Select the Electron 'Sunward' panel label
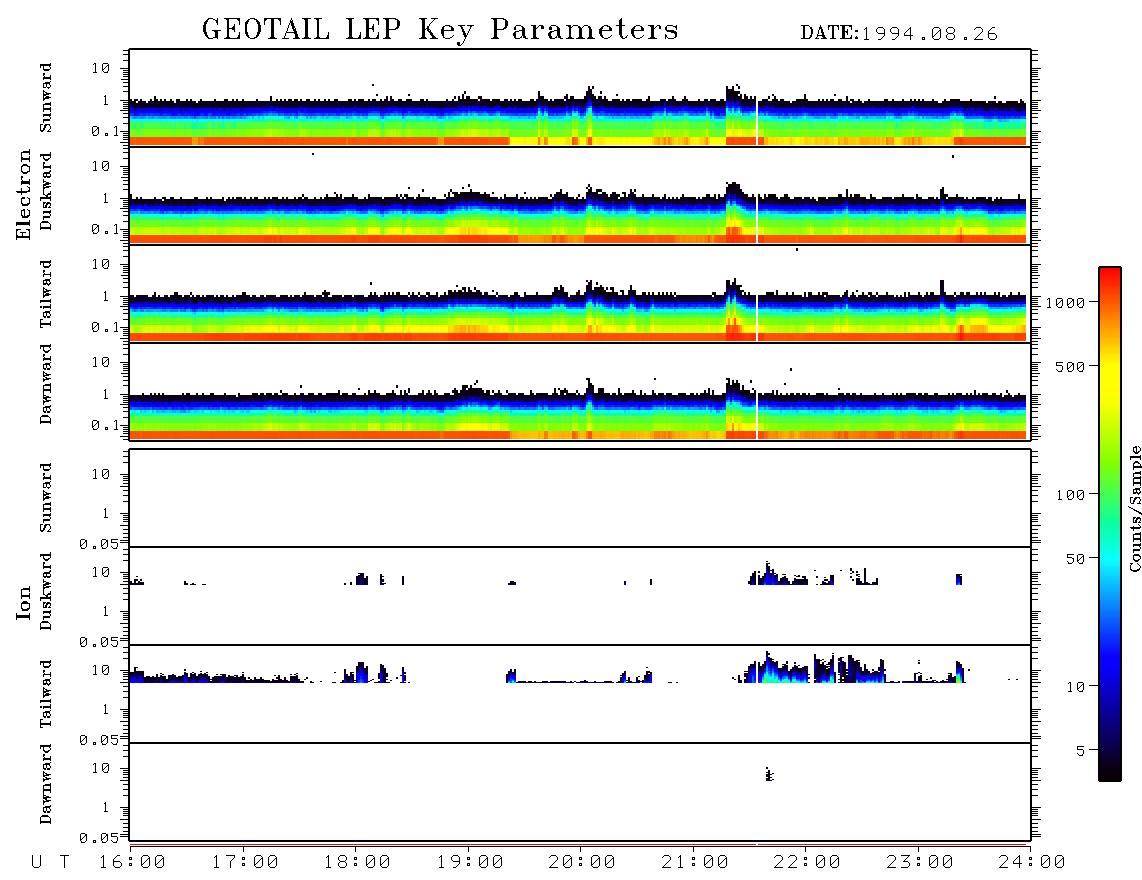 (x=46, y=98)
